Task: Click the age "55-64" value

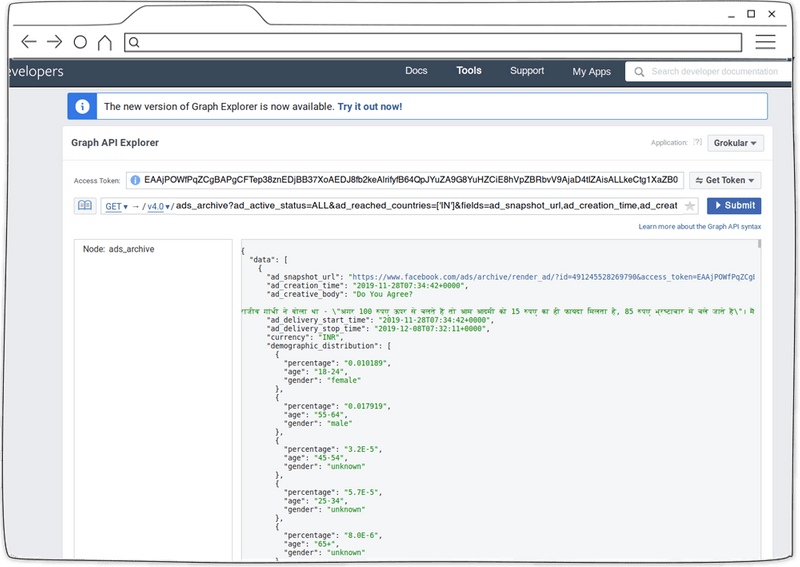Action: coord(329,415)
